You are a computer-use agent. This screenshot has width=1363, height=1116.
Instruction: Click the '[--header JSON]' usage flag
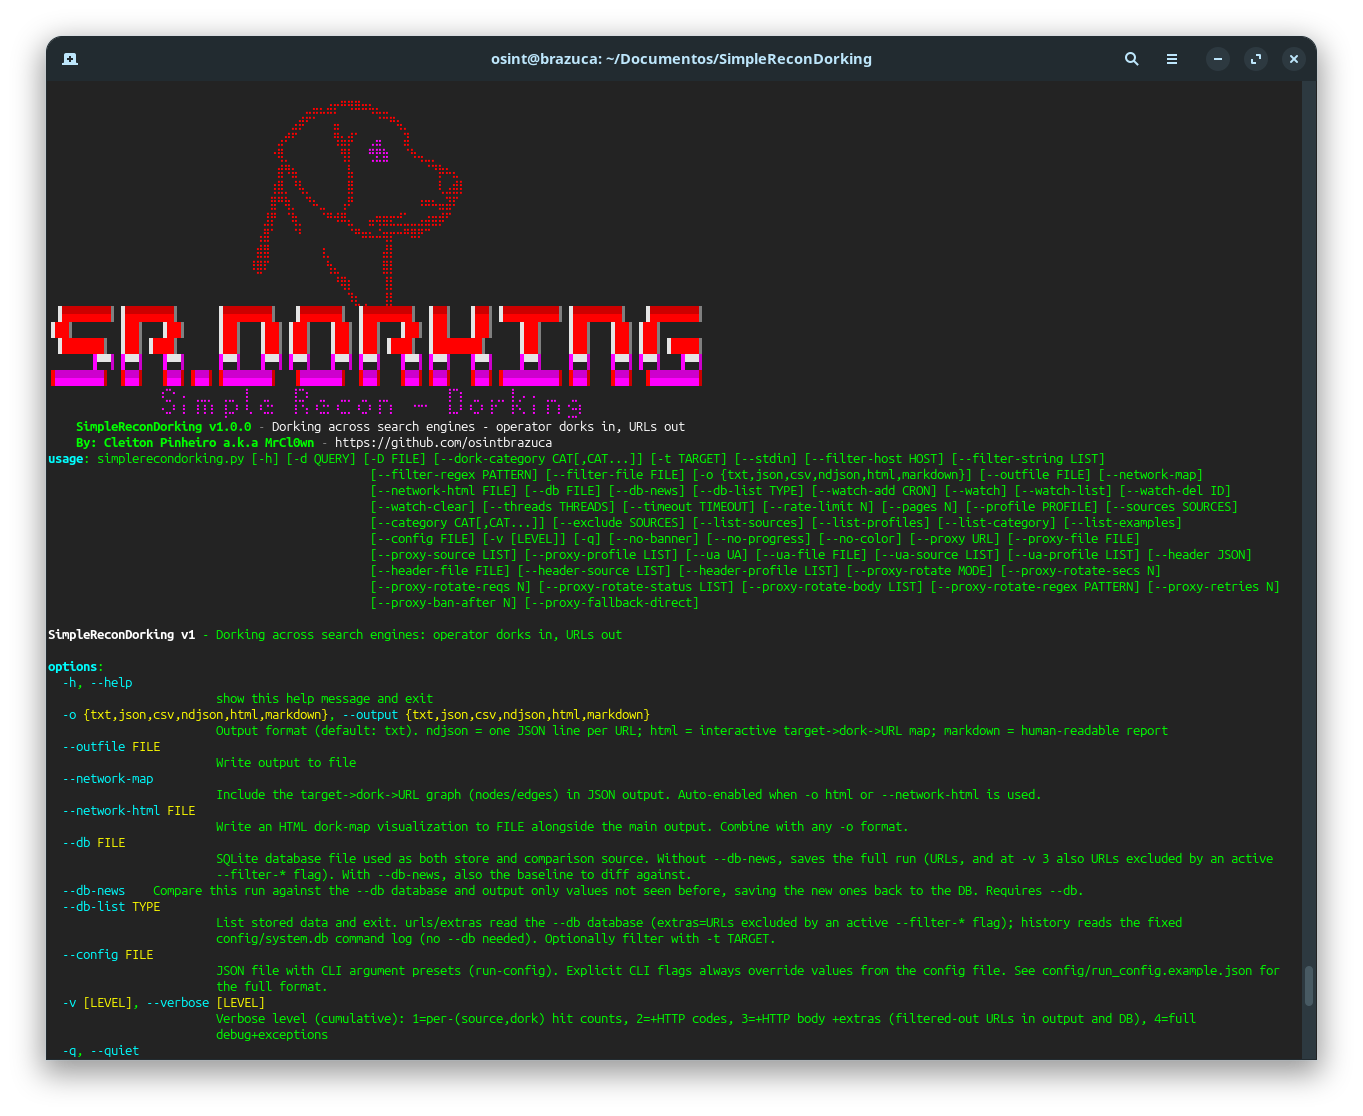tap(1199, 555)
